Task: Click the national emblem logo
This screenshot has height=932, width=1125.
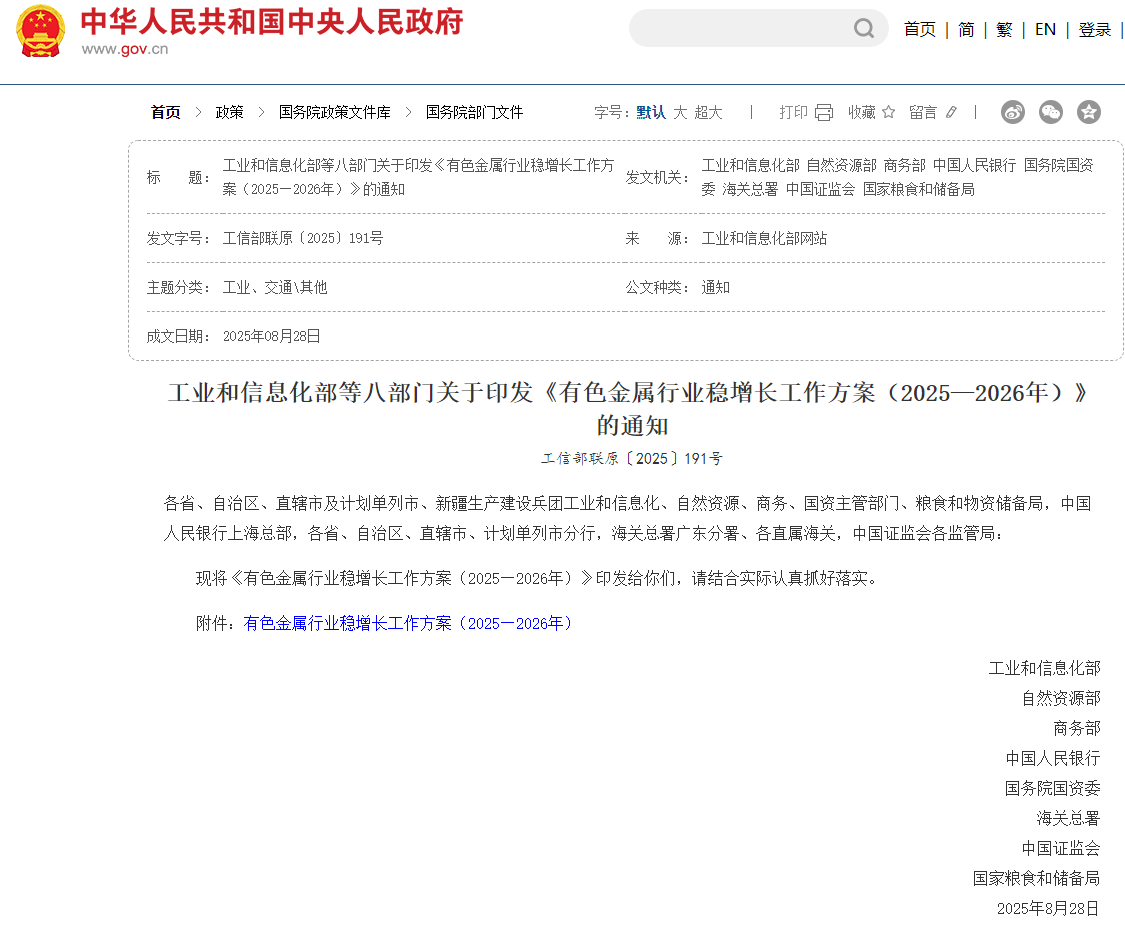Action: (41, 31)
